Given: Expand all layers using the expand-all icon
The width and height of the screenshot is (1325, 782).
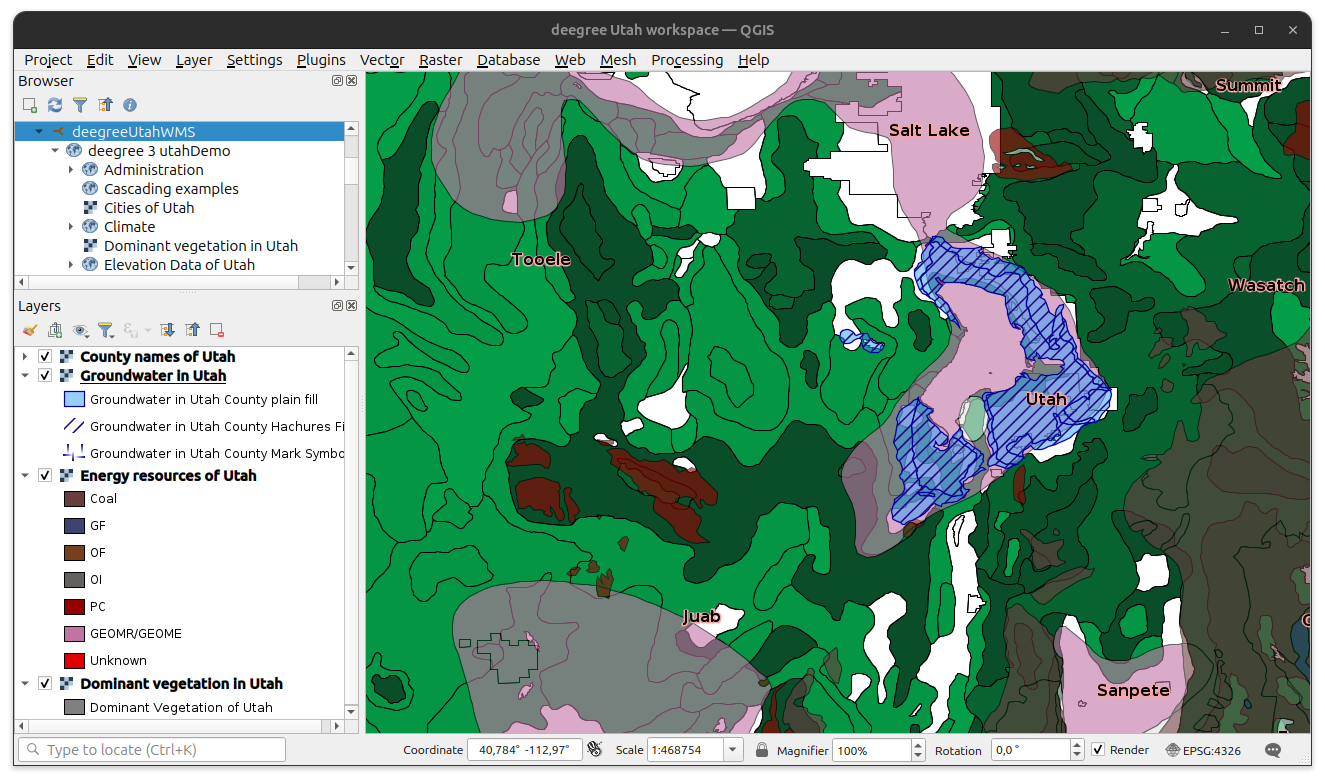Looking at the screenshot, I should pos(168,331).
